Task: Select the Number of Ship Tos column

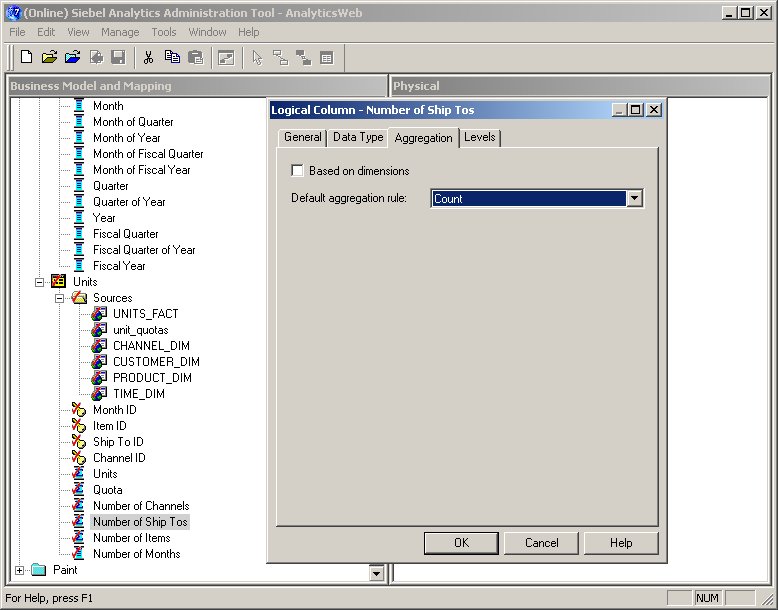Action: (x=140, y=522)
